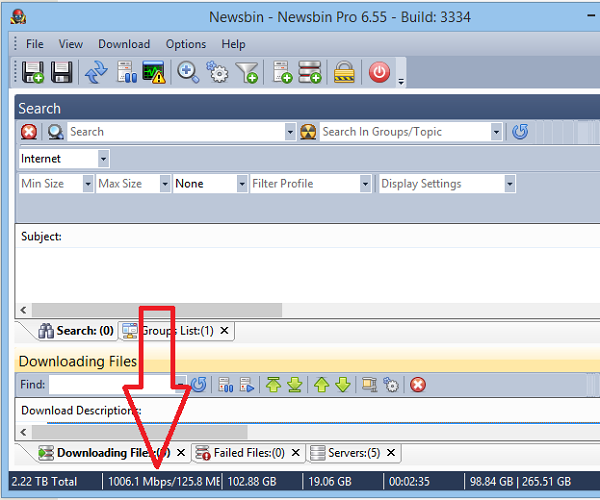The height and width of the screenshot is (500, 600).
Task: Close the Servers tab
Action: (391, 453)
